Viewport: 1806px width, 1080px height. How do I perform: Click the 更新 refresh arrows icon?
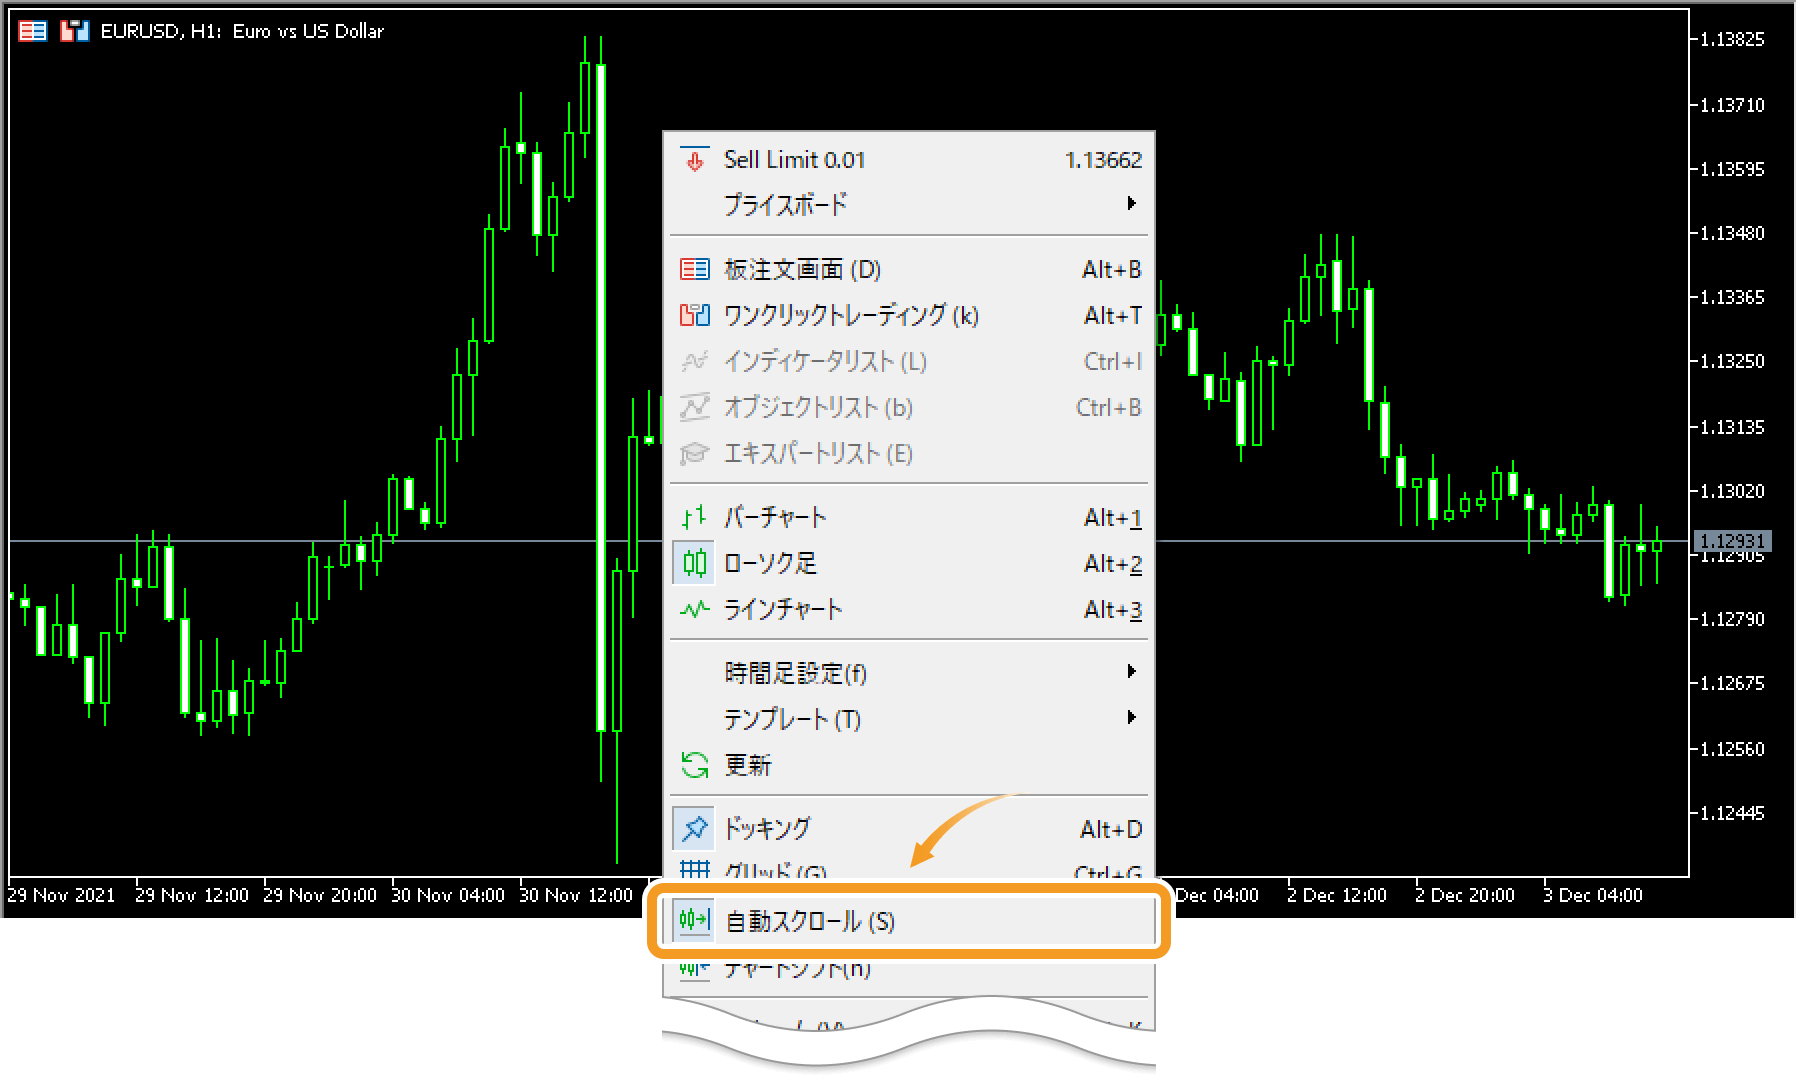coord(695,765)
